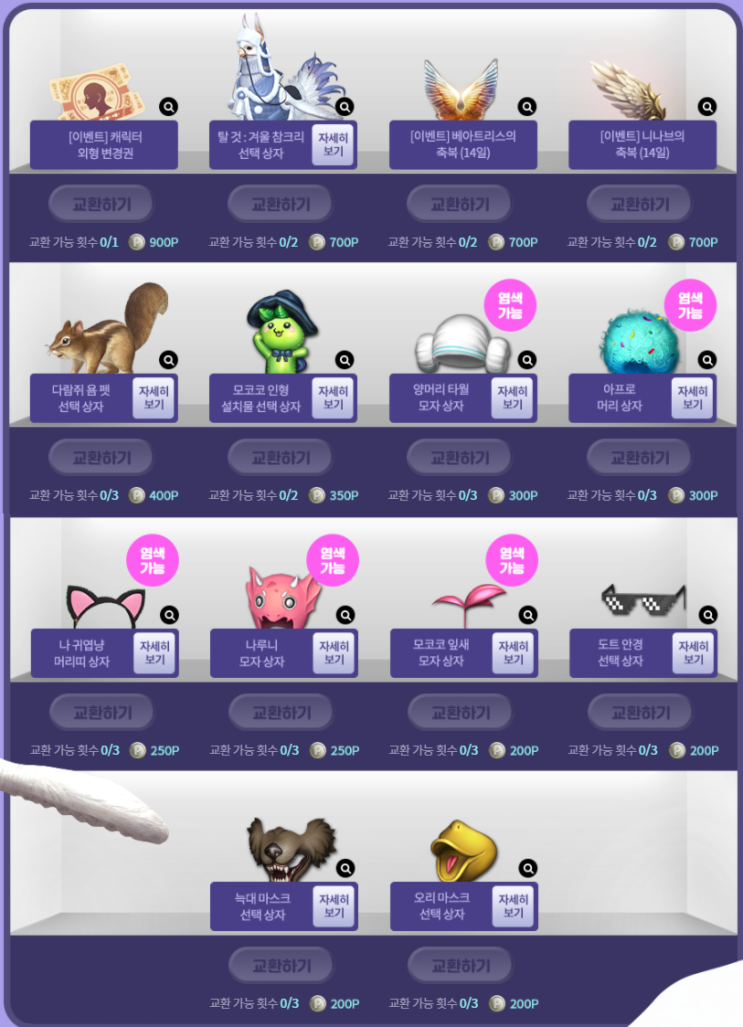View details of 도트 안경 선택 상자

pyautogui.click(x=694, y=652)
